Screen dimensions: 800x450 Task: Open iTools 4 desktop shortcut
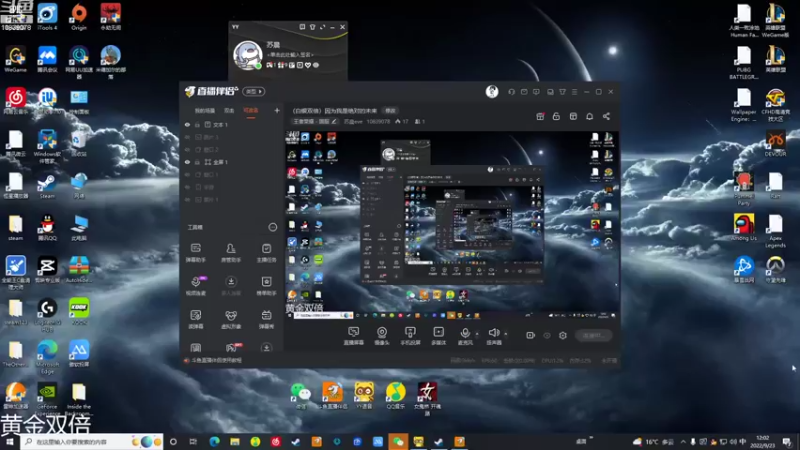(47, 17)
